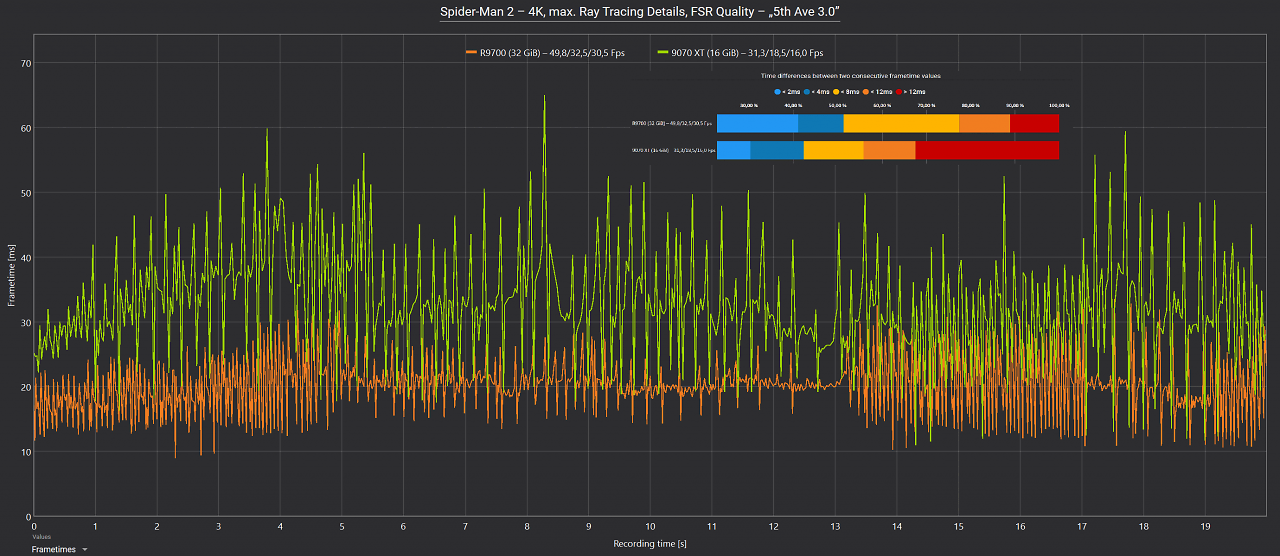This screenshot has width=1280, height=556.
Task: Click the 'Time differences between two consecutive frametime values' heading
Action: click(850, 75)
